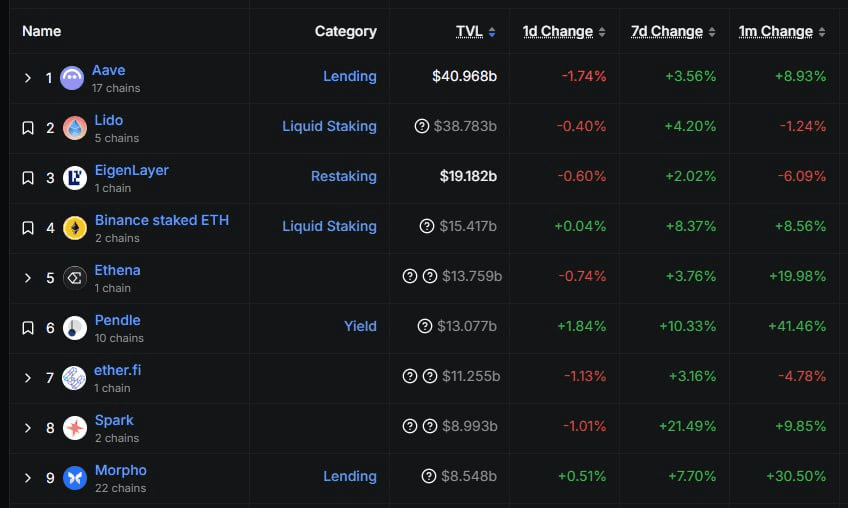The height and width of the screenshot is (508, 848).
Task: Click the question mark icon beside Lido TVL
Action: pos(422,126)
